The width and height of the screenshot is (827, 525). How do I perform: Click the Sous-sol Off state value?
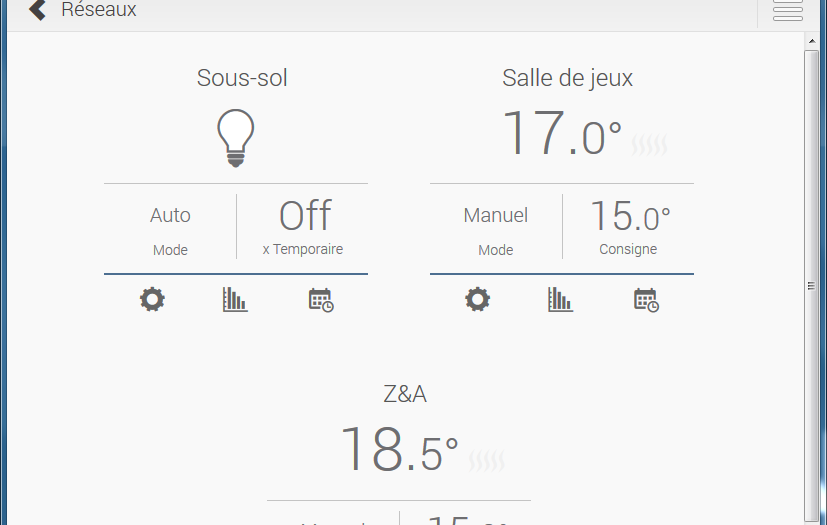coord(304,216)
